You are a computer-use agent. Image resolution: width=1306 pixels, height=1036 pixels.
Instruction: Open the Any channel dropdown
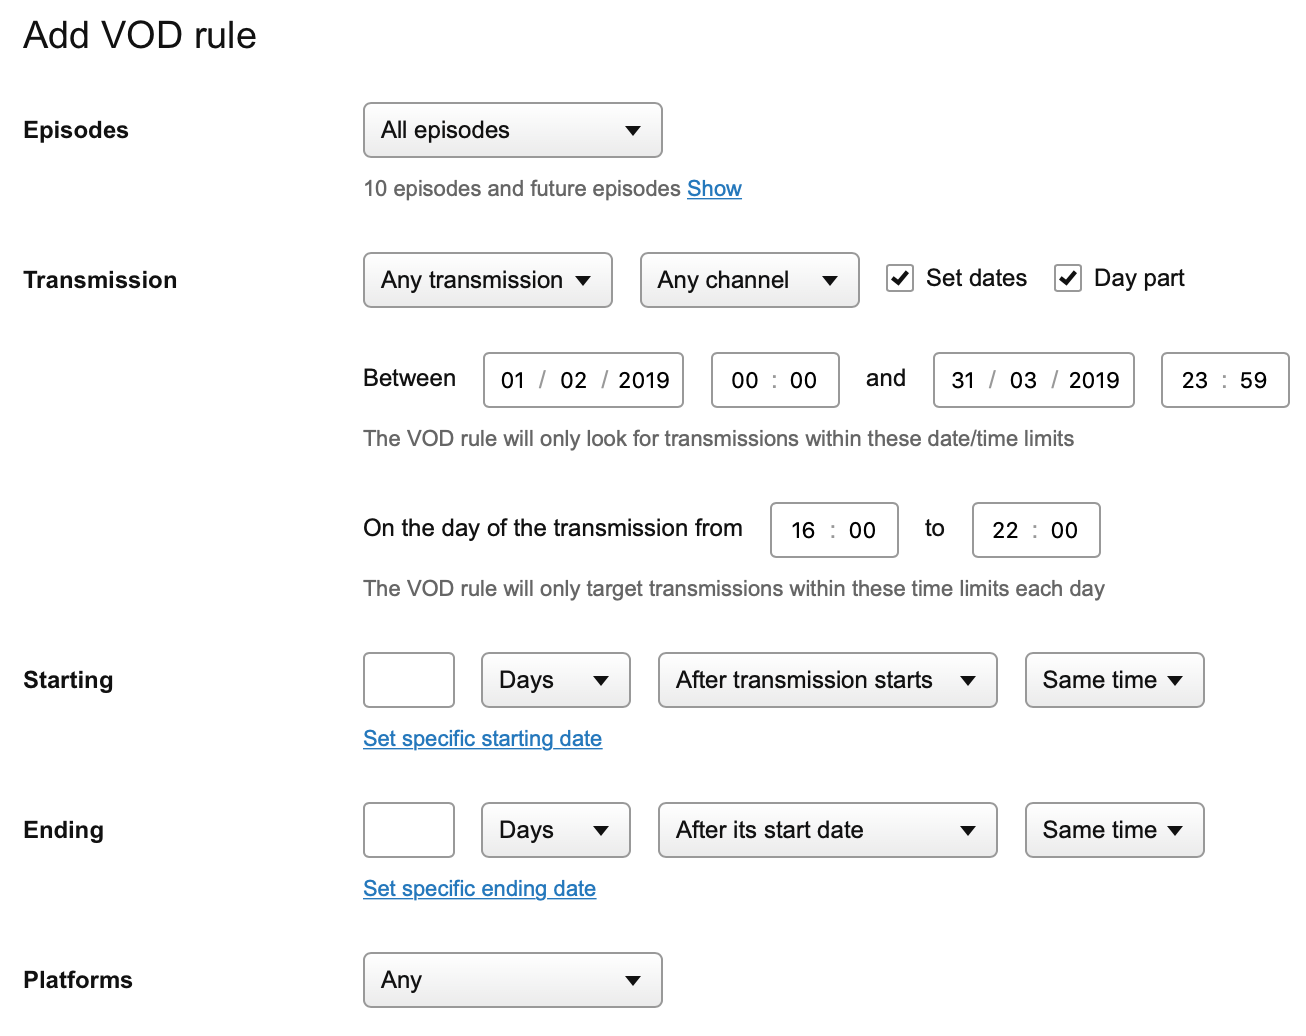coord(749,280)
